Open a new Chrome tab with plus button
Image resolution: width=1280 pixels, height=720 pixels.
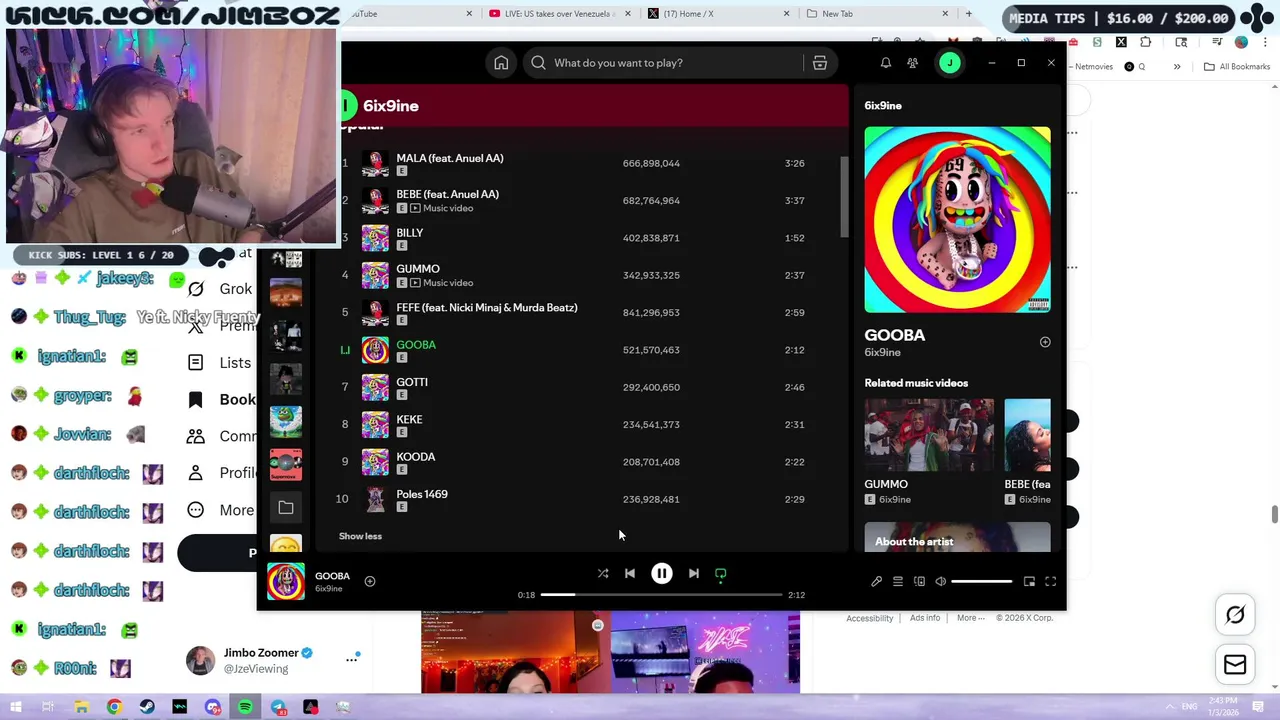[968, 14]
